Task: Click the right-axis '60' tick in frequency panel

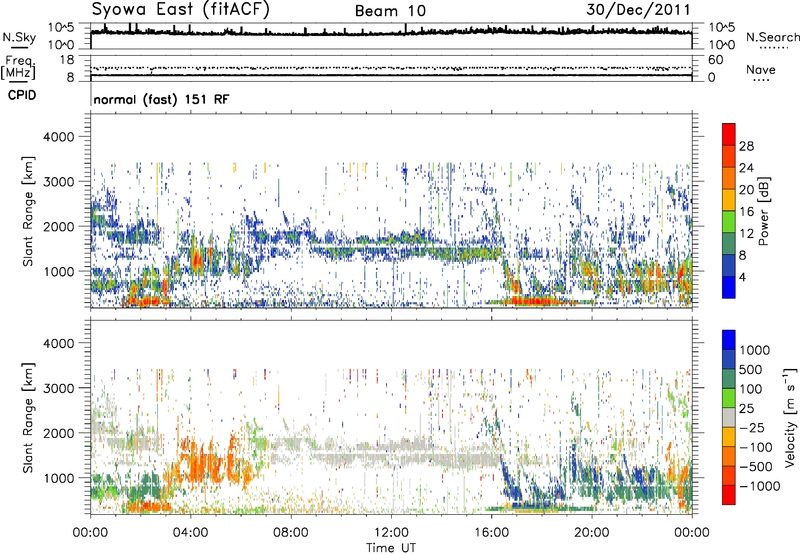Action: (x=715, y=60)
